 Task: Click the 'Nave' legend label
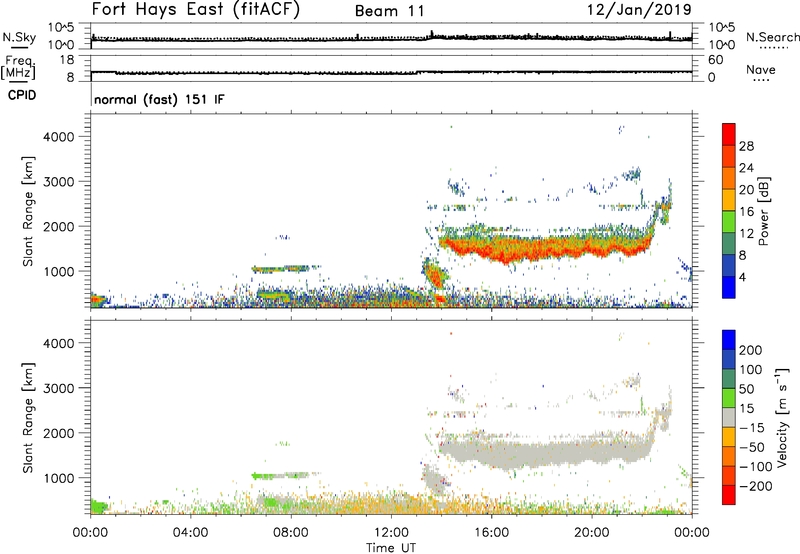(761, 69)
